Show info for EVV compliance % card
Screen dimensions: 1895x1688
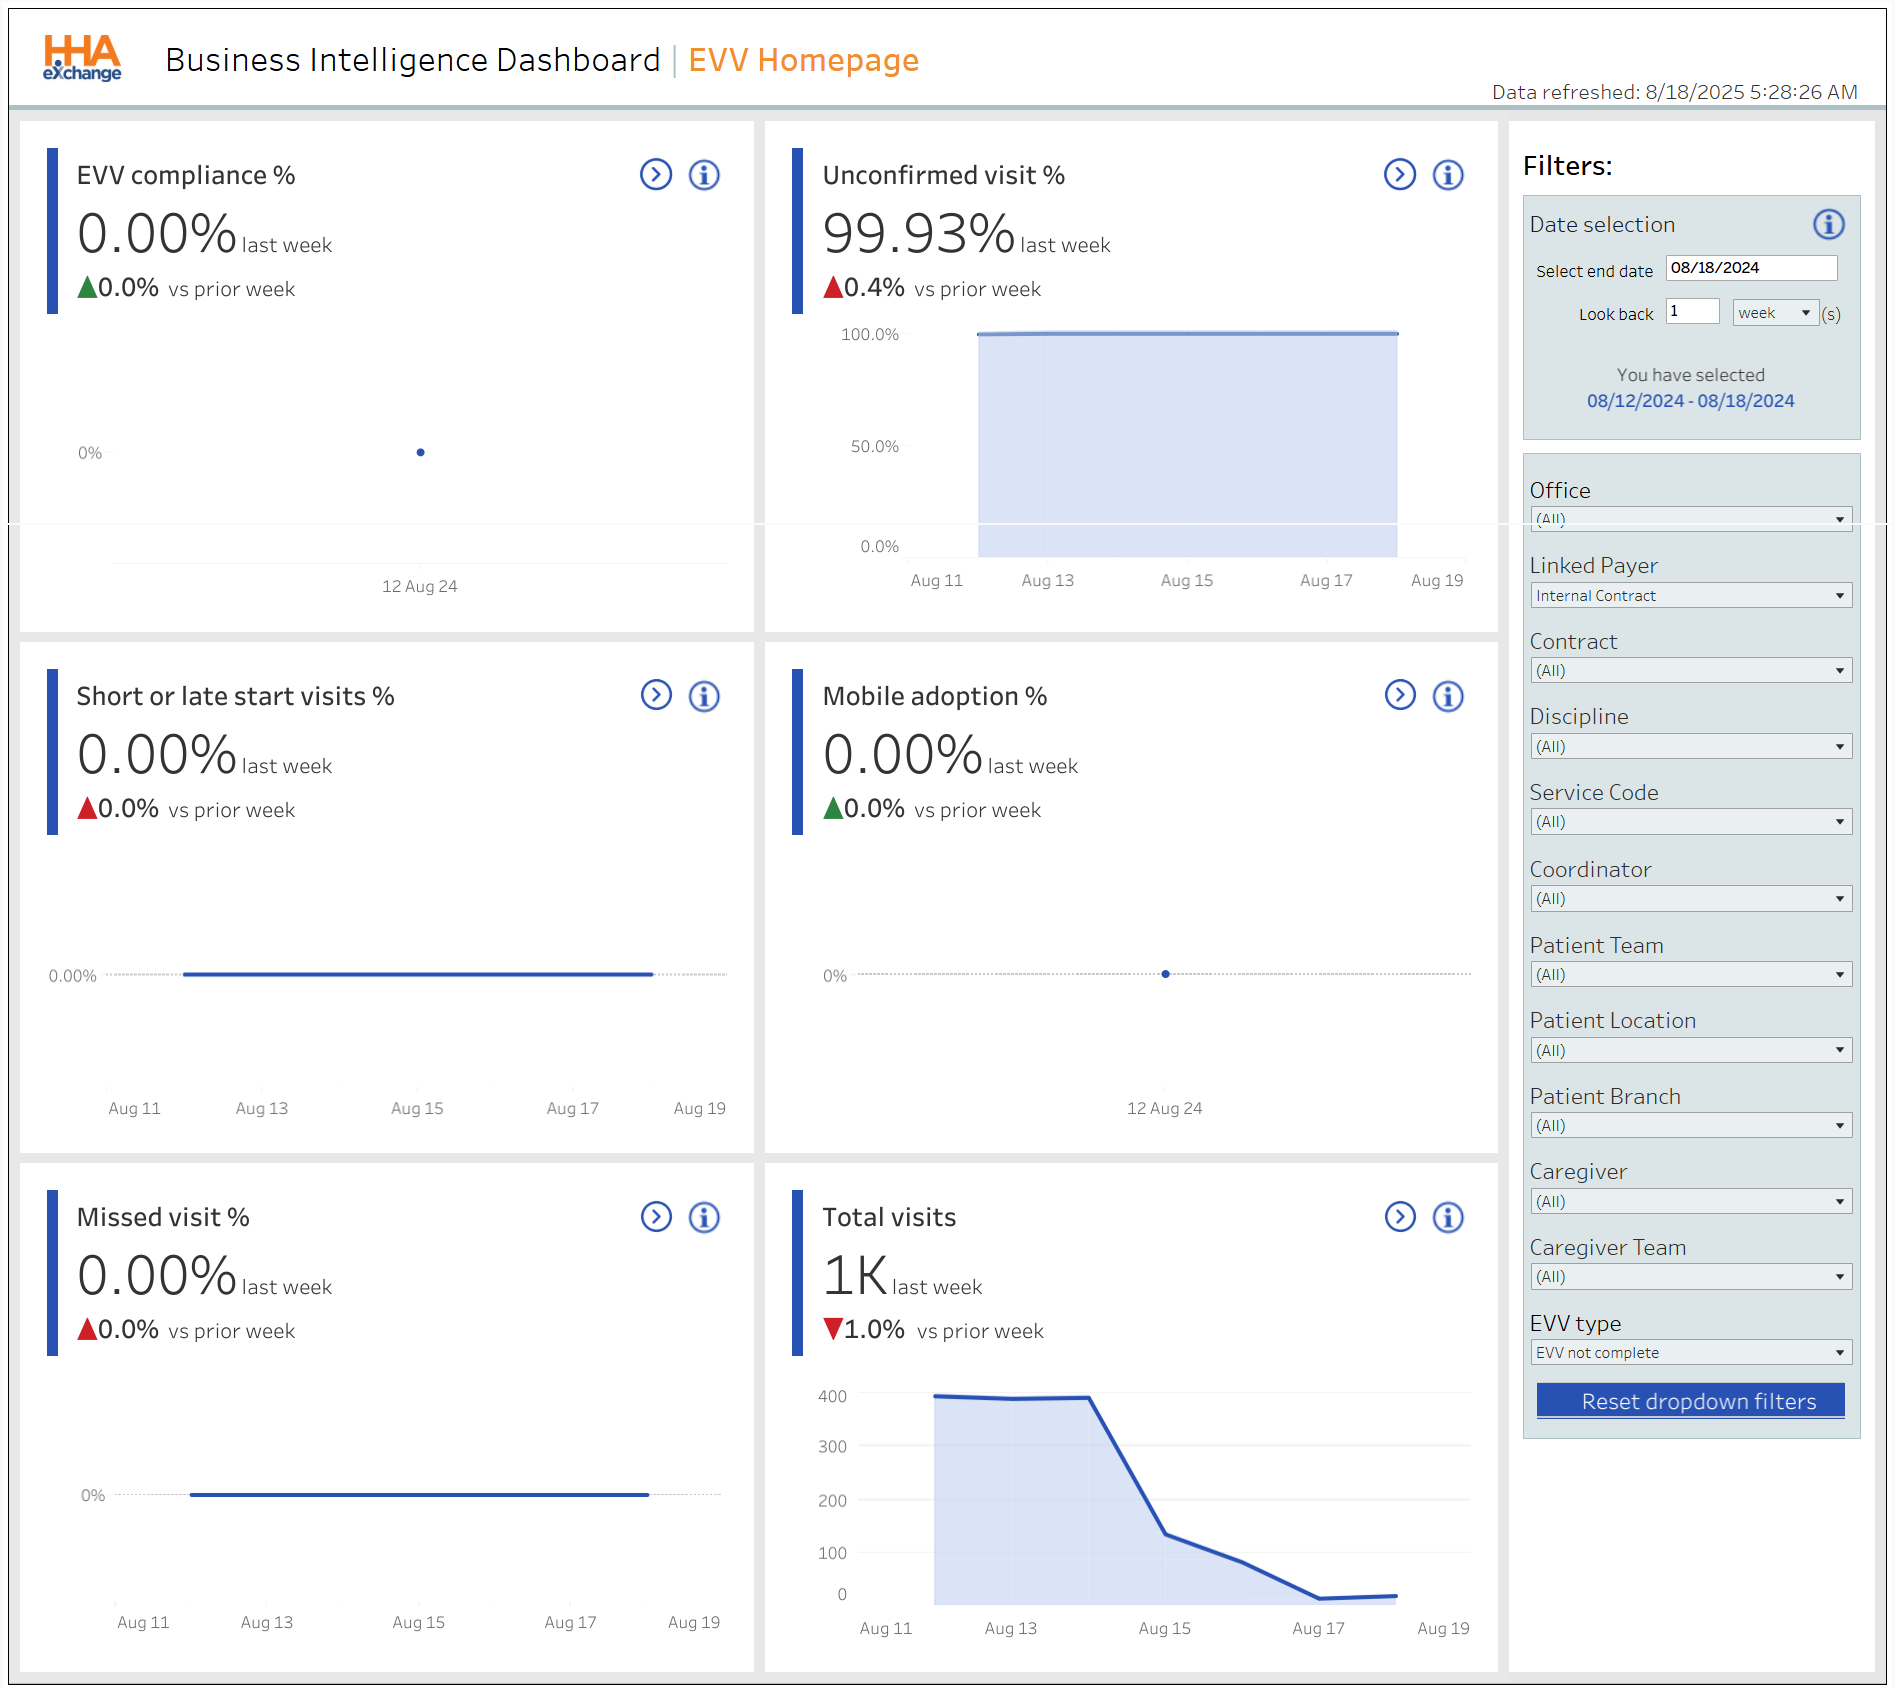[x=704, y=175]
